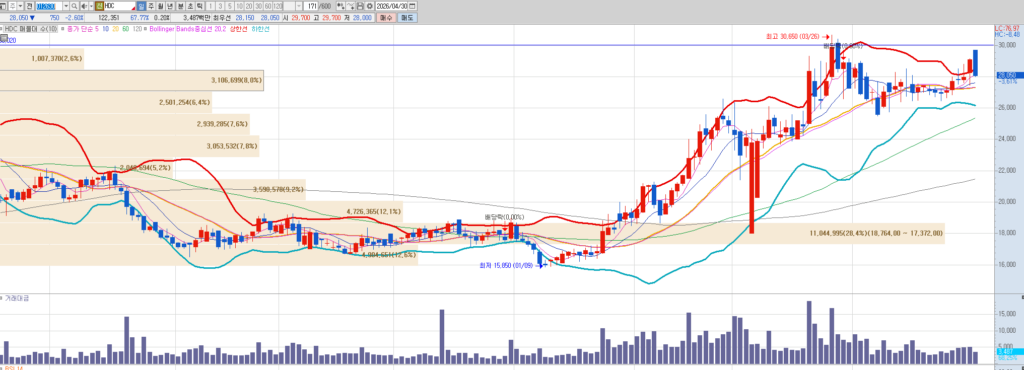Click the candle chart type icon
The image size is (1024, 370).
pyautogui.click(x=340, y=6)
